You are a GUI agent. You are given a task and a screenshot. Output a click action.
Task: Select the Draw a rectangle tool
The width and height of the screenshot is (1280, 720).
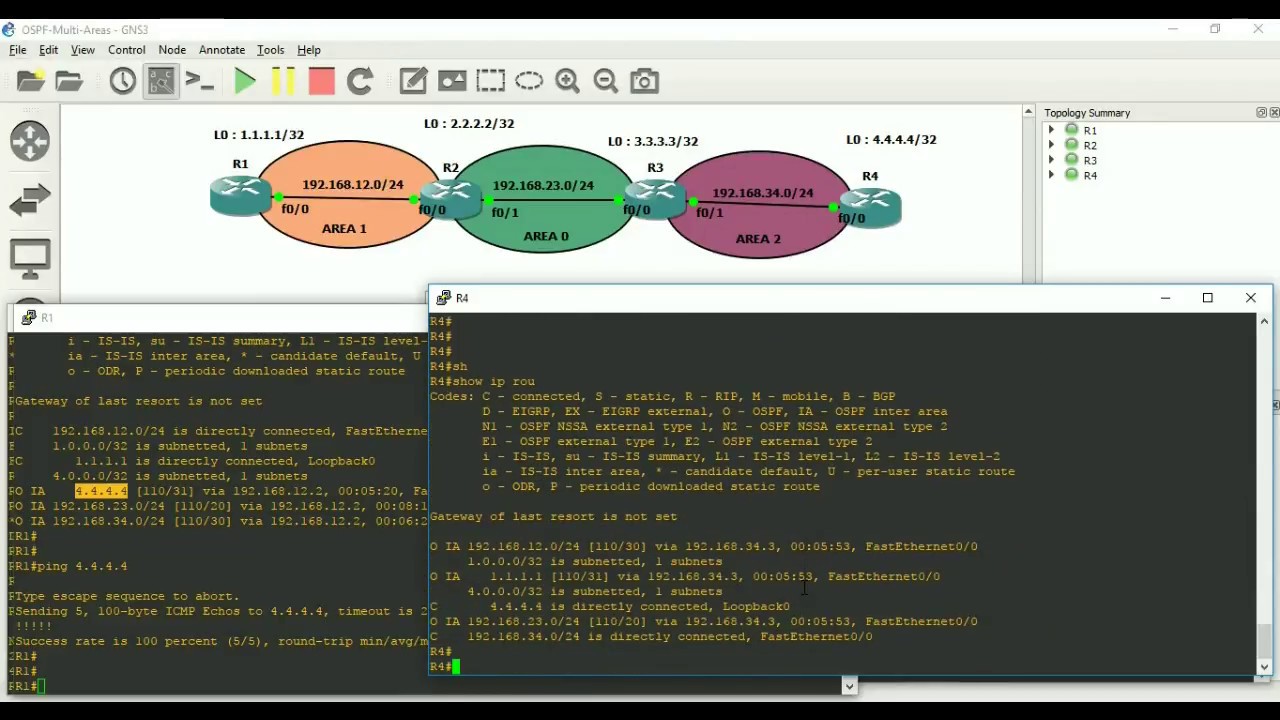tap(490, 81)
